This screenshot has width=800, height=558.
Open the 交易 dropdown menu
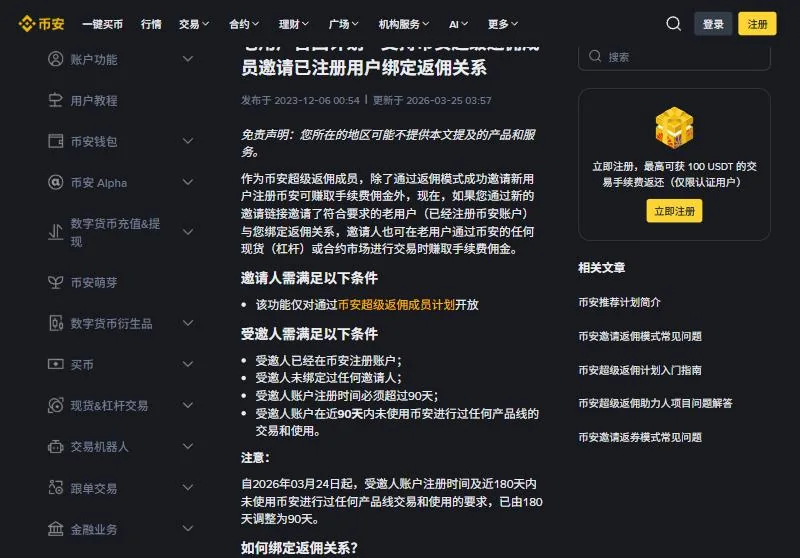click(x=194, y=24)
